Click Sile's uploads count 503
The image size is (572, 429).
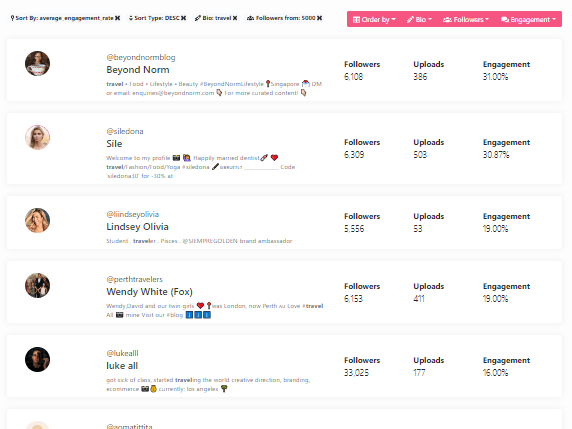click(x=420, y=155)
